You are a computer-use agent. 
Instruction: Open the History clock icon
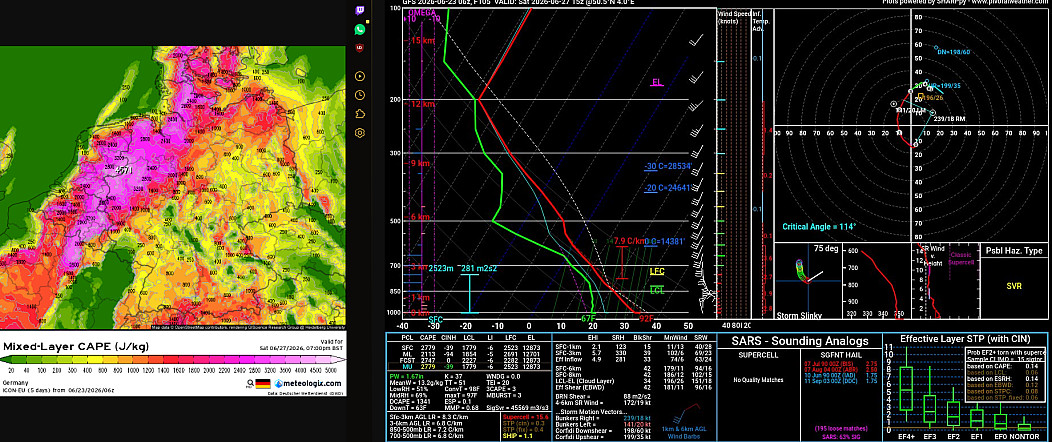pyautogui.click(x=360, y=95)
